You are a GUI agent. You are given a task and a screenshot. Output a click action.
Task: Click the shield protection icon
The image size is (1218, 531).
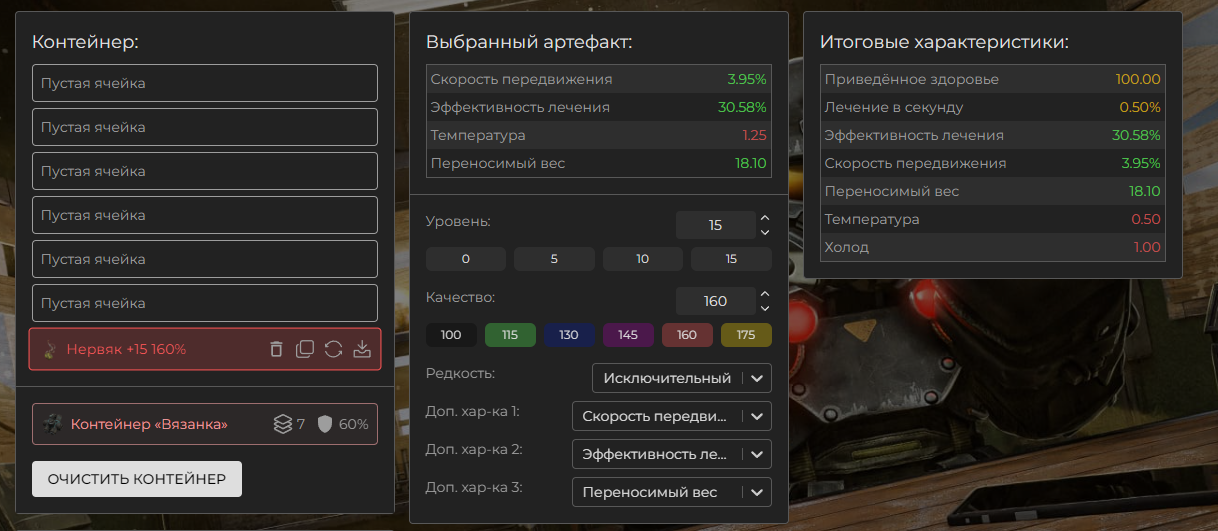(x=324, y=424)
